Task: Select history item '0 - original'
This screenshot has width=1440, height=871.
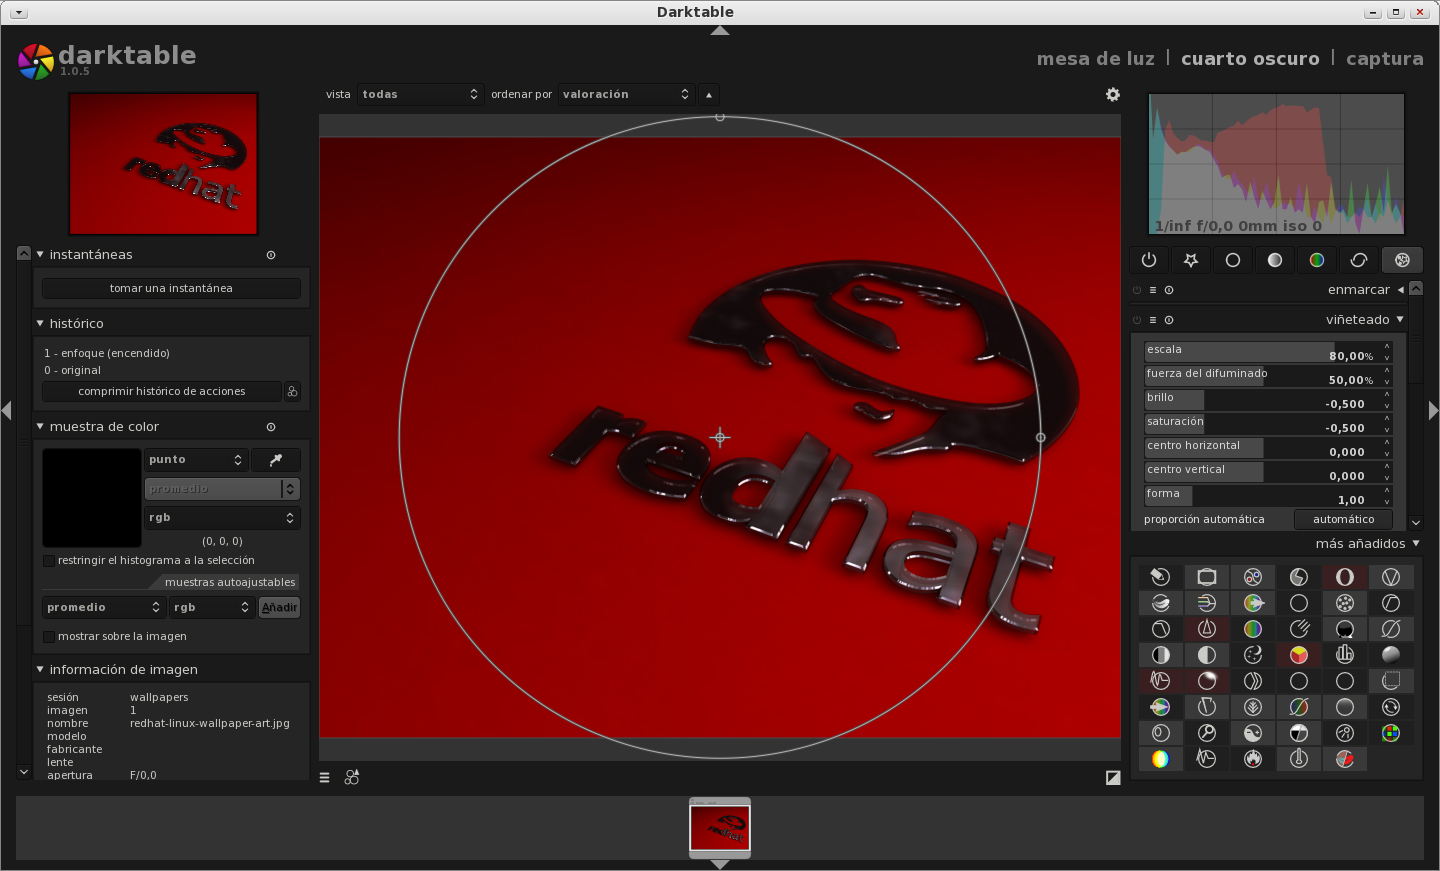Action: click(72, 370)
